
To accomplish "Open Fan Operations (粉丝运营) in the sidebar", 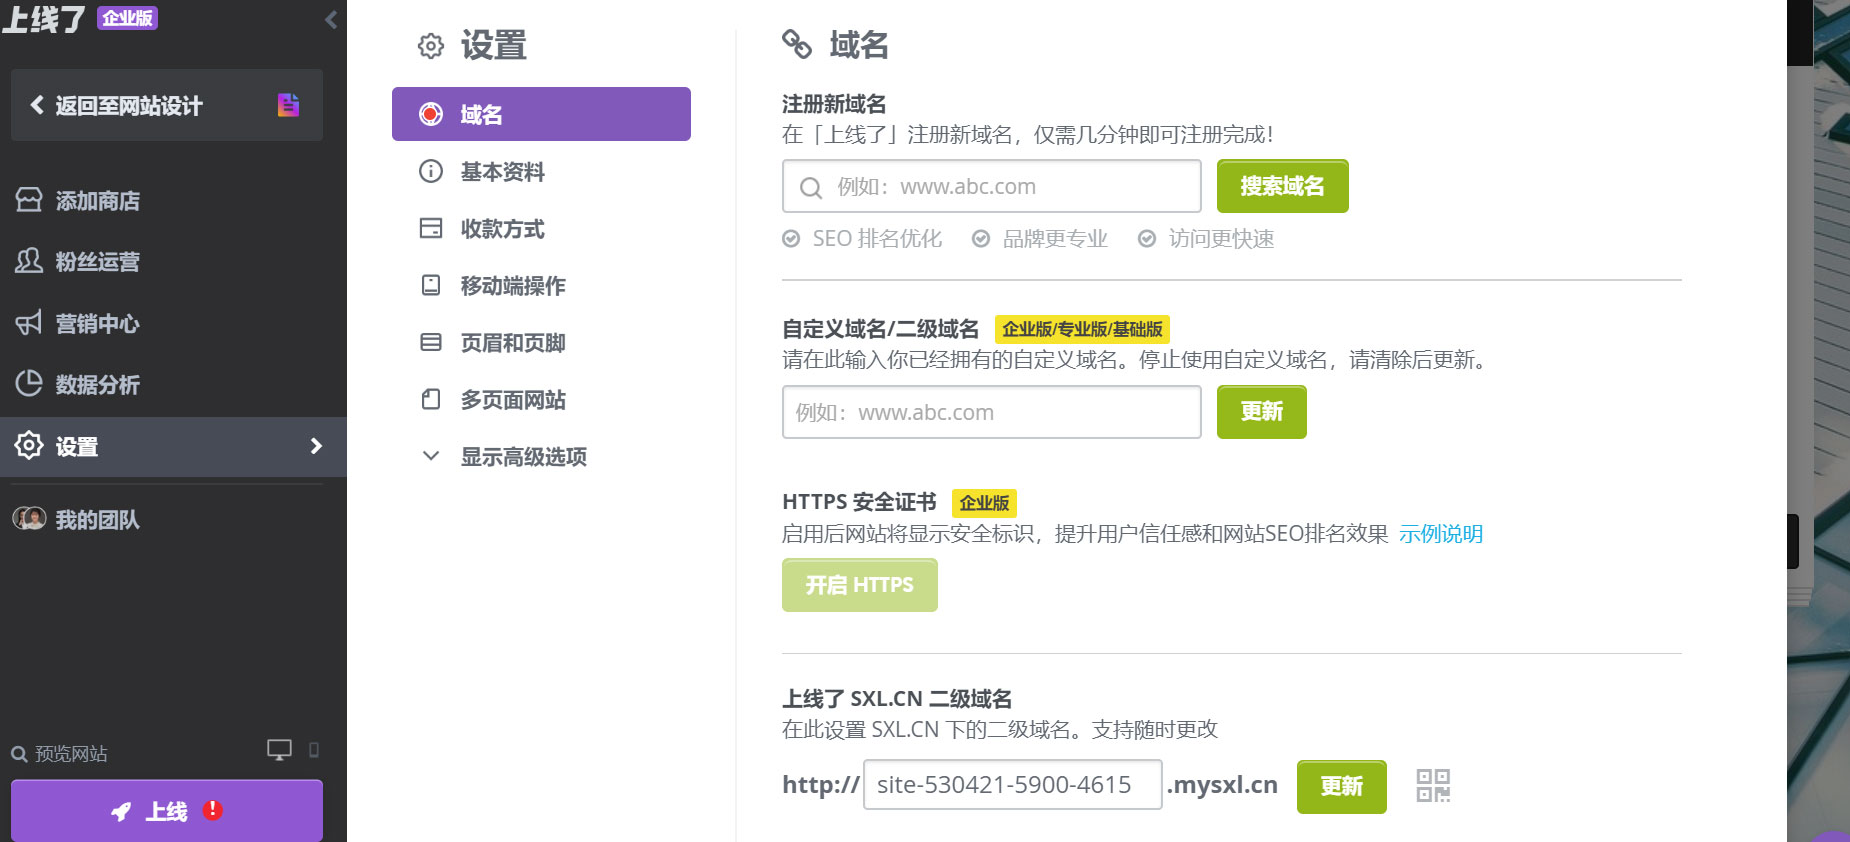I will 97,262.
